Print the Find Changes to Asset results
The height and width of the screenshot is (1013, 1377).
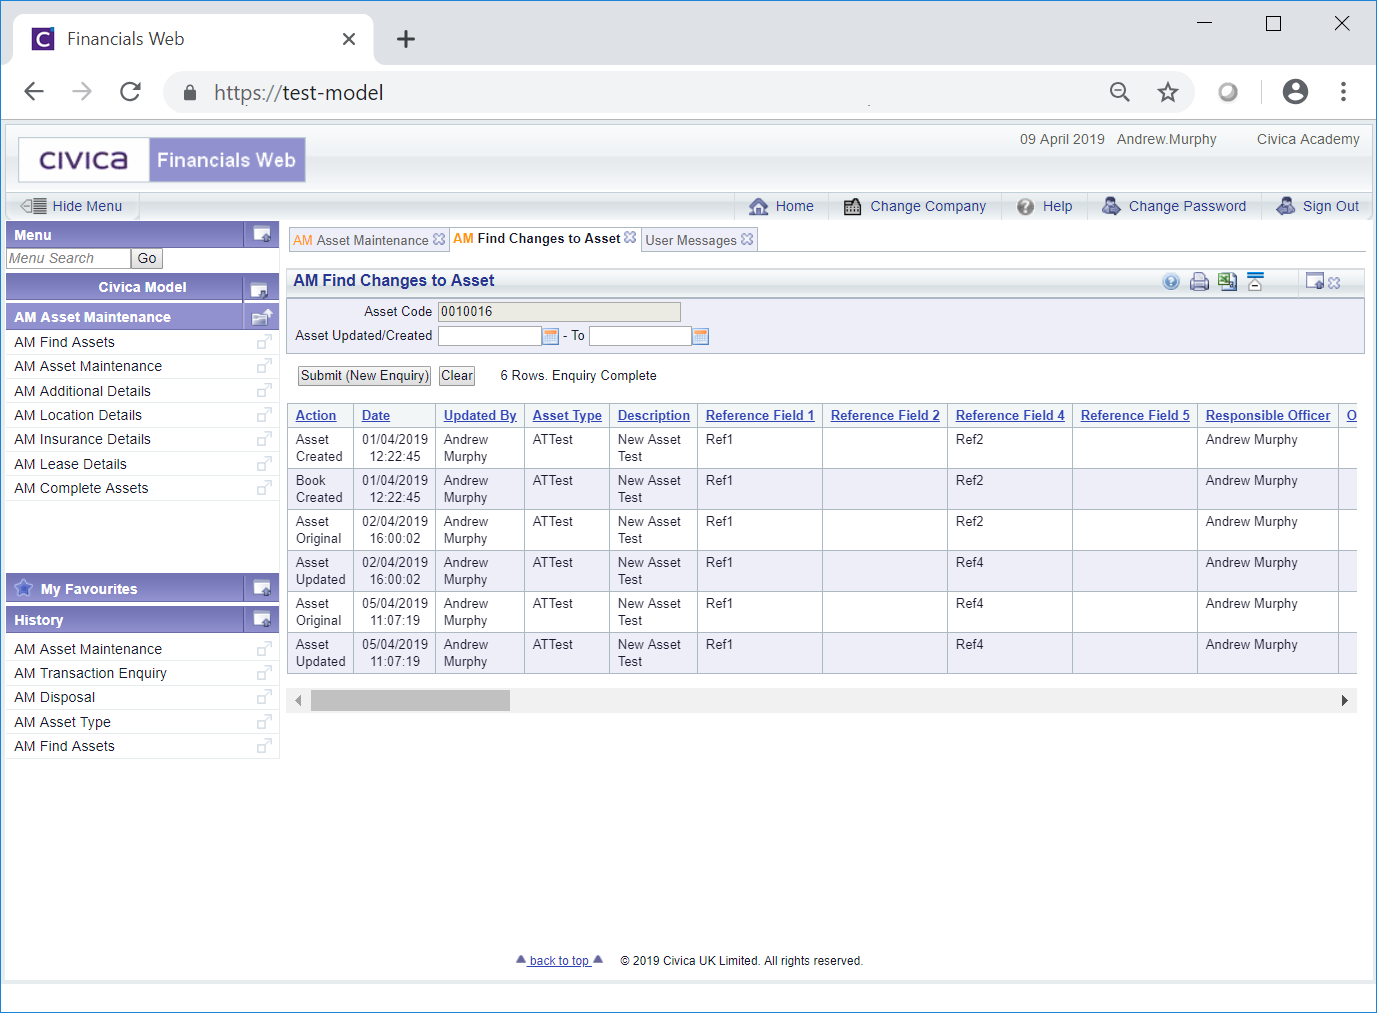[1199, 282]
